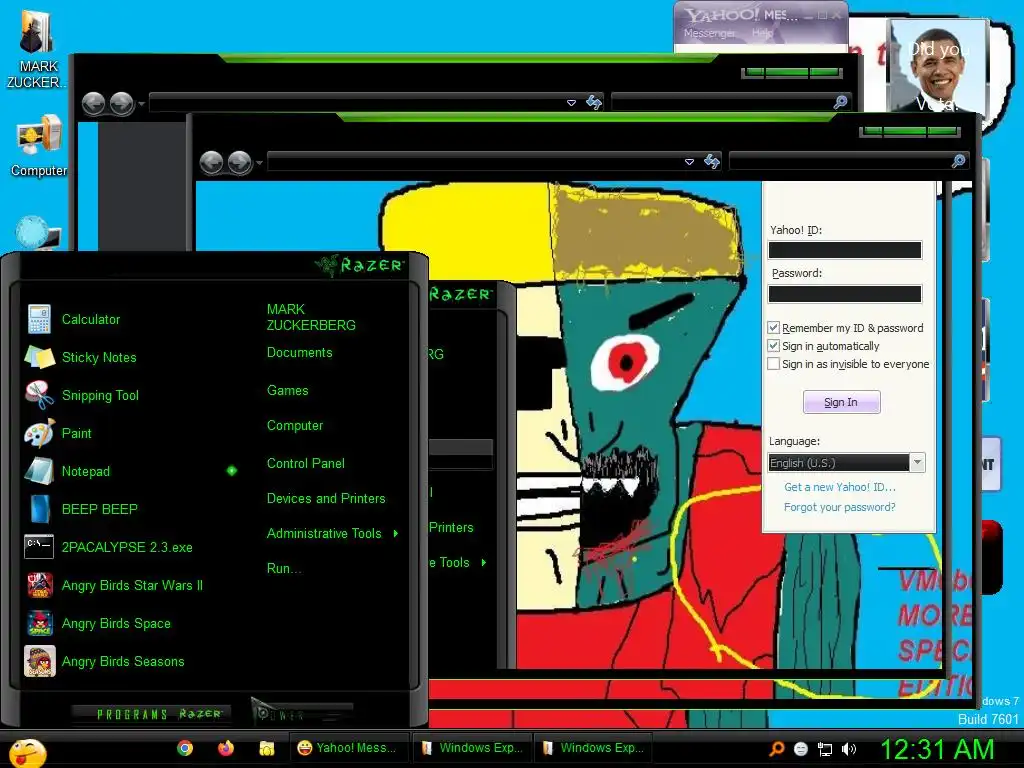Launch Sticky Notes icon in Start menu
1024x768 pixels.
point(39,357)
